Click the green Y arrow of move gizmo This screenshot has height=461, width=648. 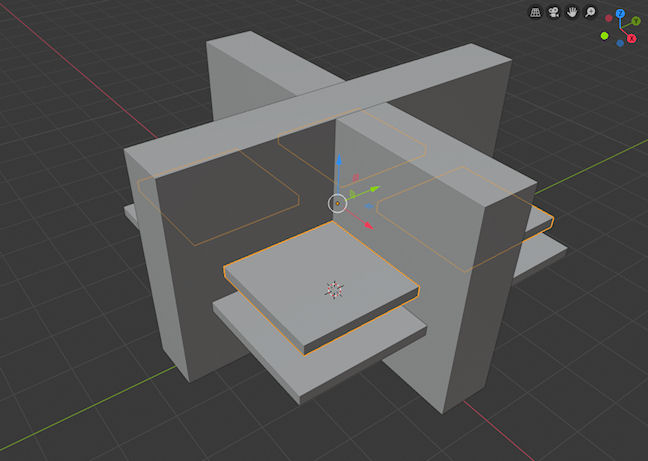tap(376, 188)
